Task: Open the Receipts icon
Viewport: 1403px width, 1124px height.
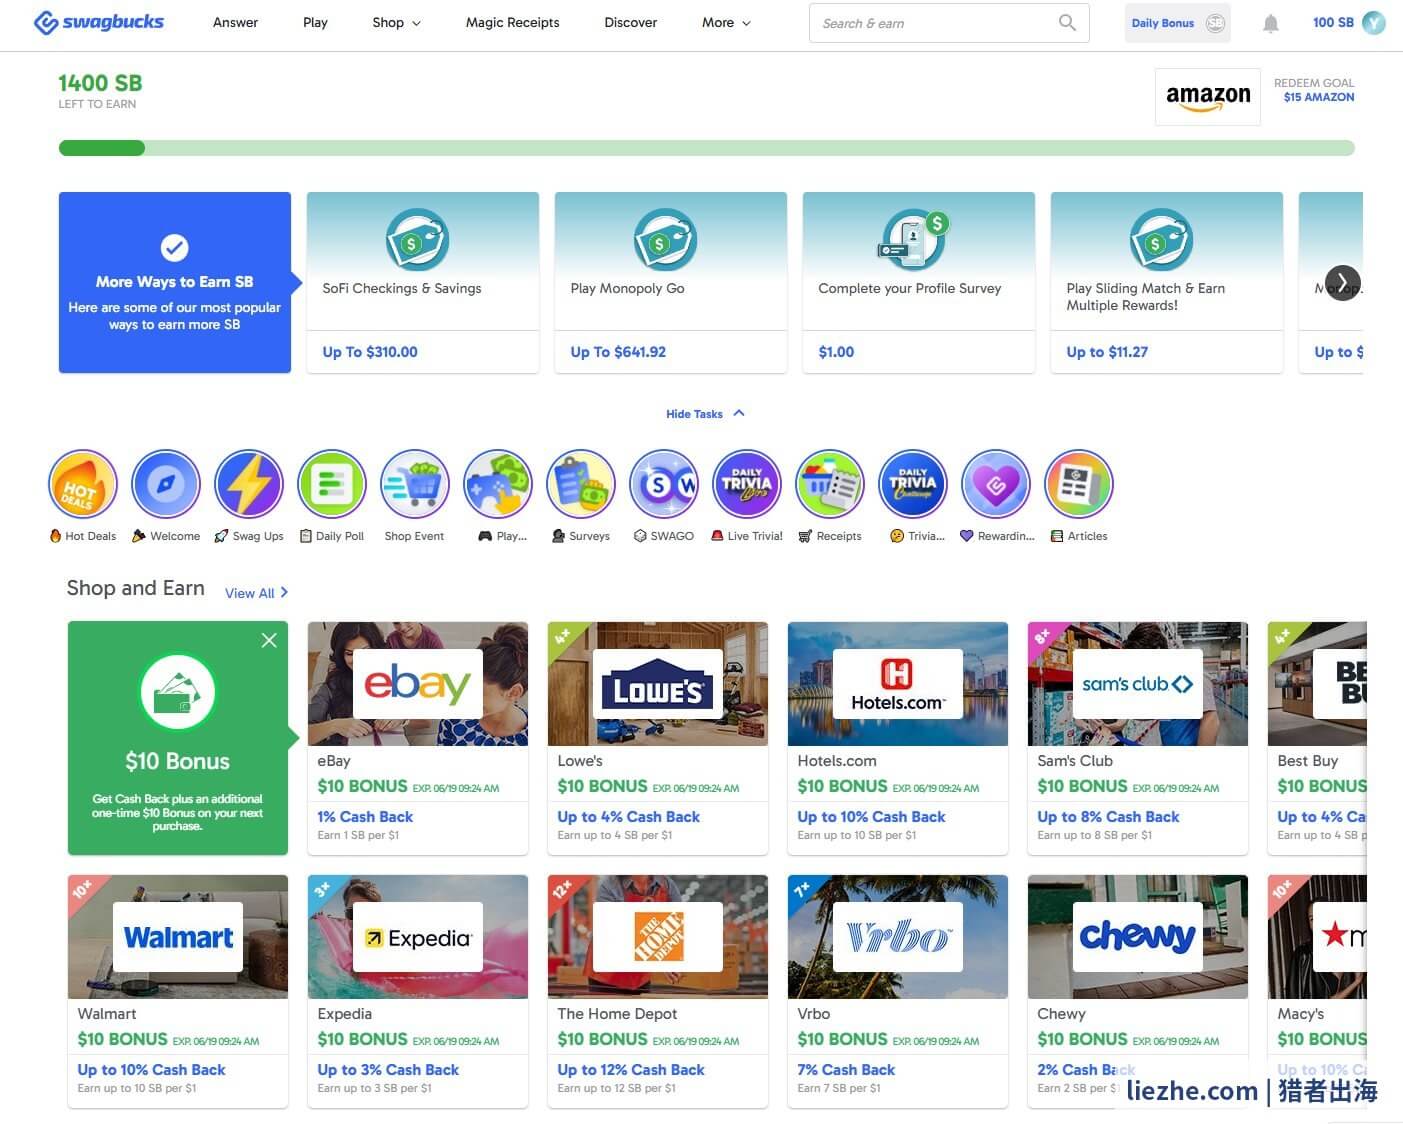Action: tap(830, 484)
